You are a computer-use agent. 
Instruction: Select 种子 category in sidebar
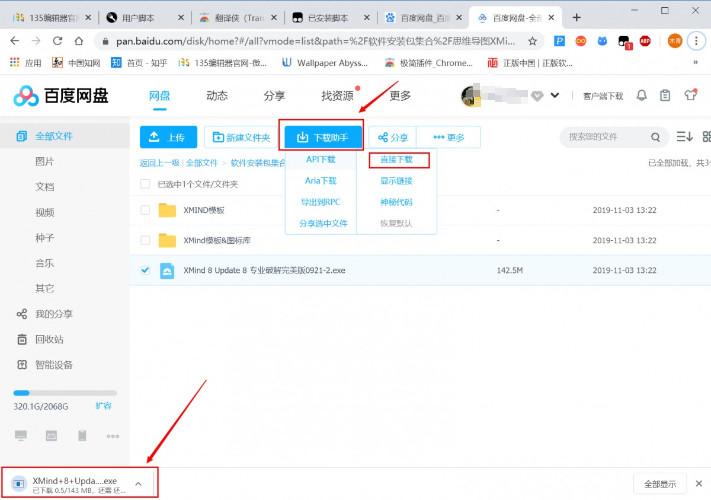[x=44, y=238]
